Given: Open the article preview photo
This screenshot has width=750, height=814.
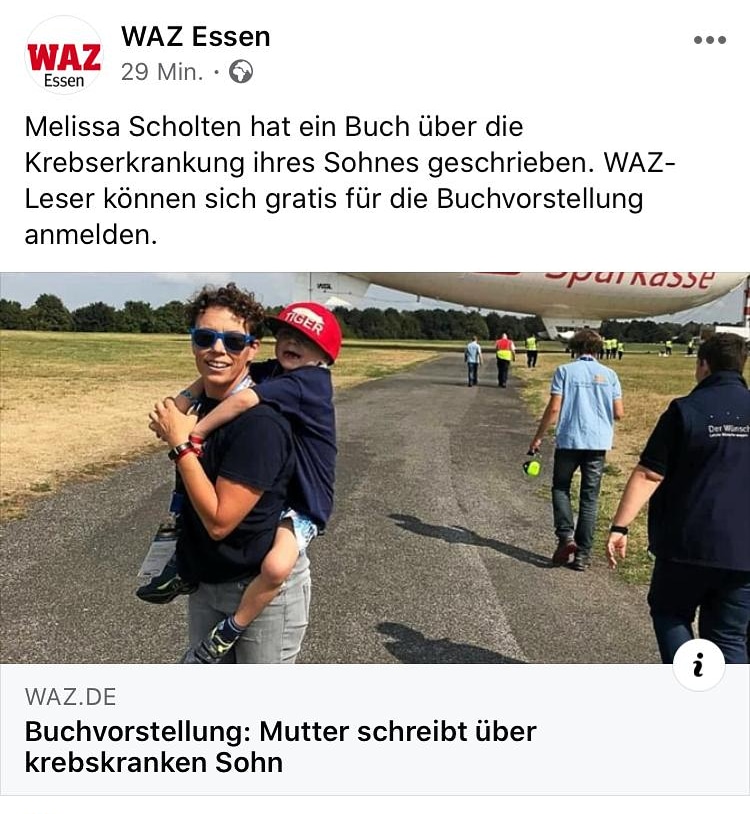Looking at the screenshot, I should [375, 468].
